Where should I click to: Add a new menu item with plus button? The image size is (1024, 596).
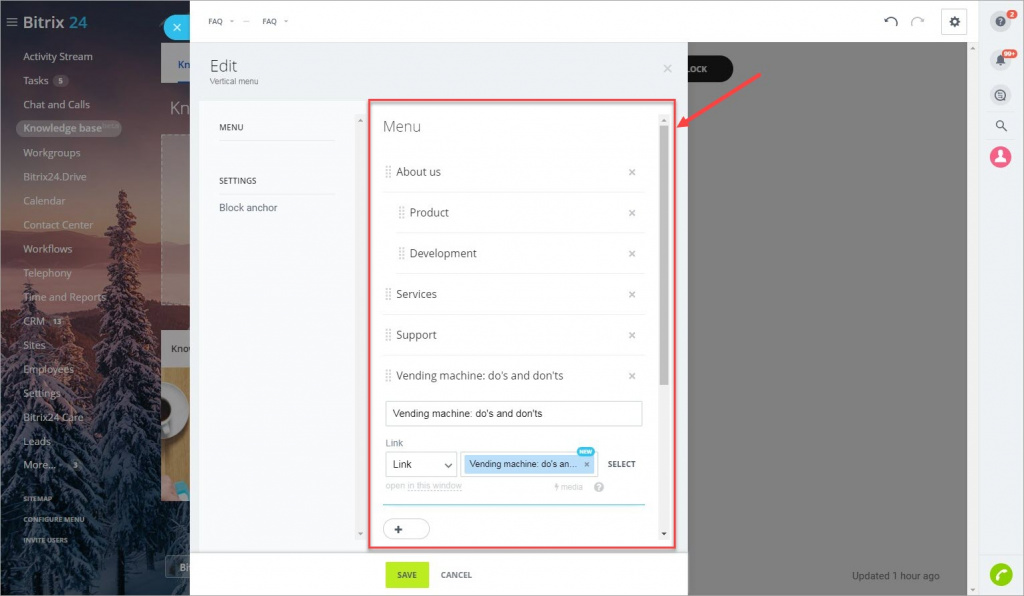pos(406,529)
